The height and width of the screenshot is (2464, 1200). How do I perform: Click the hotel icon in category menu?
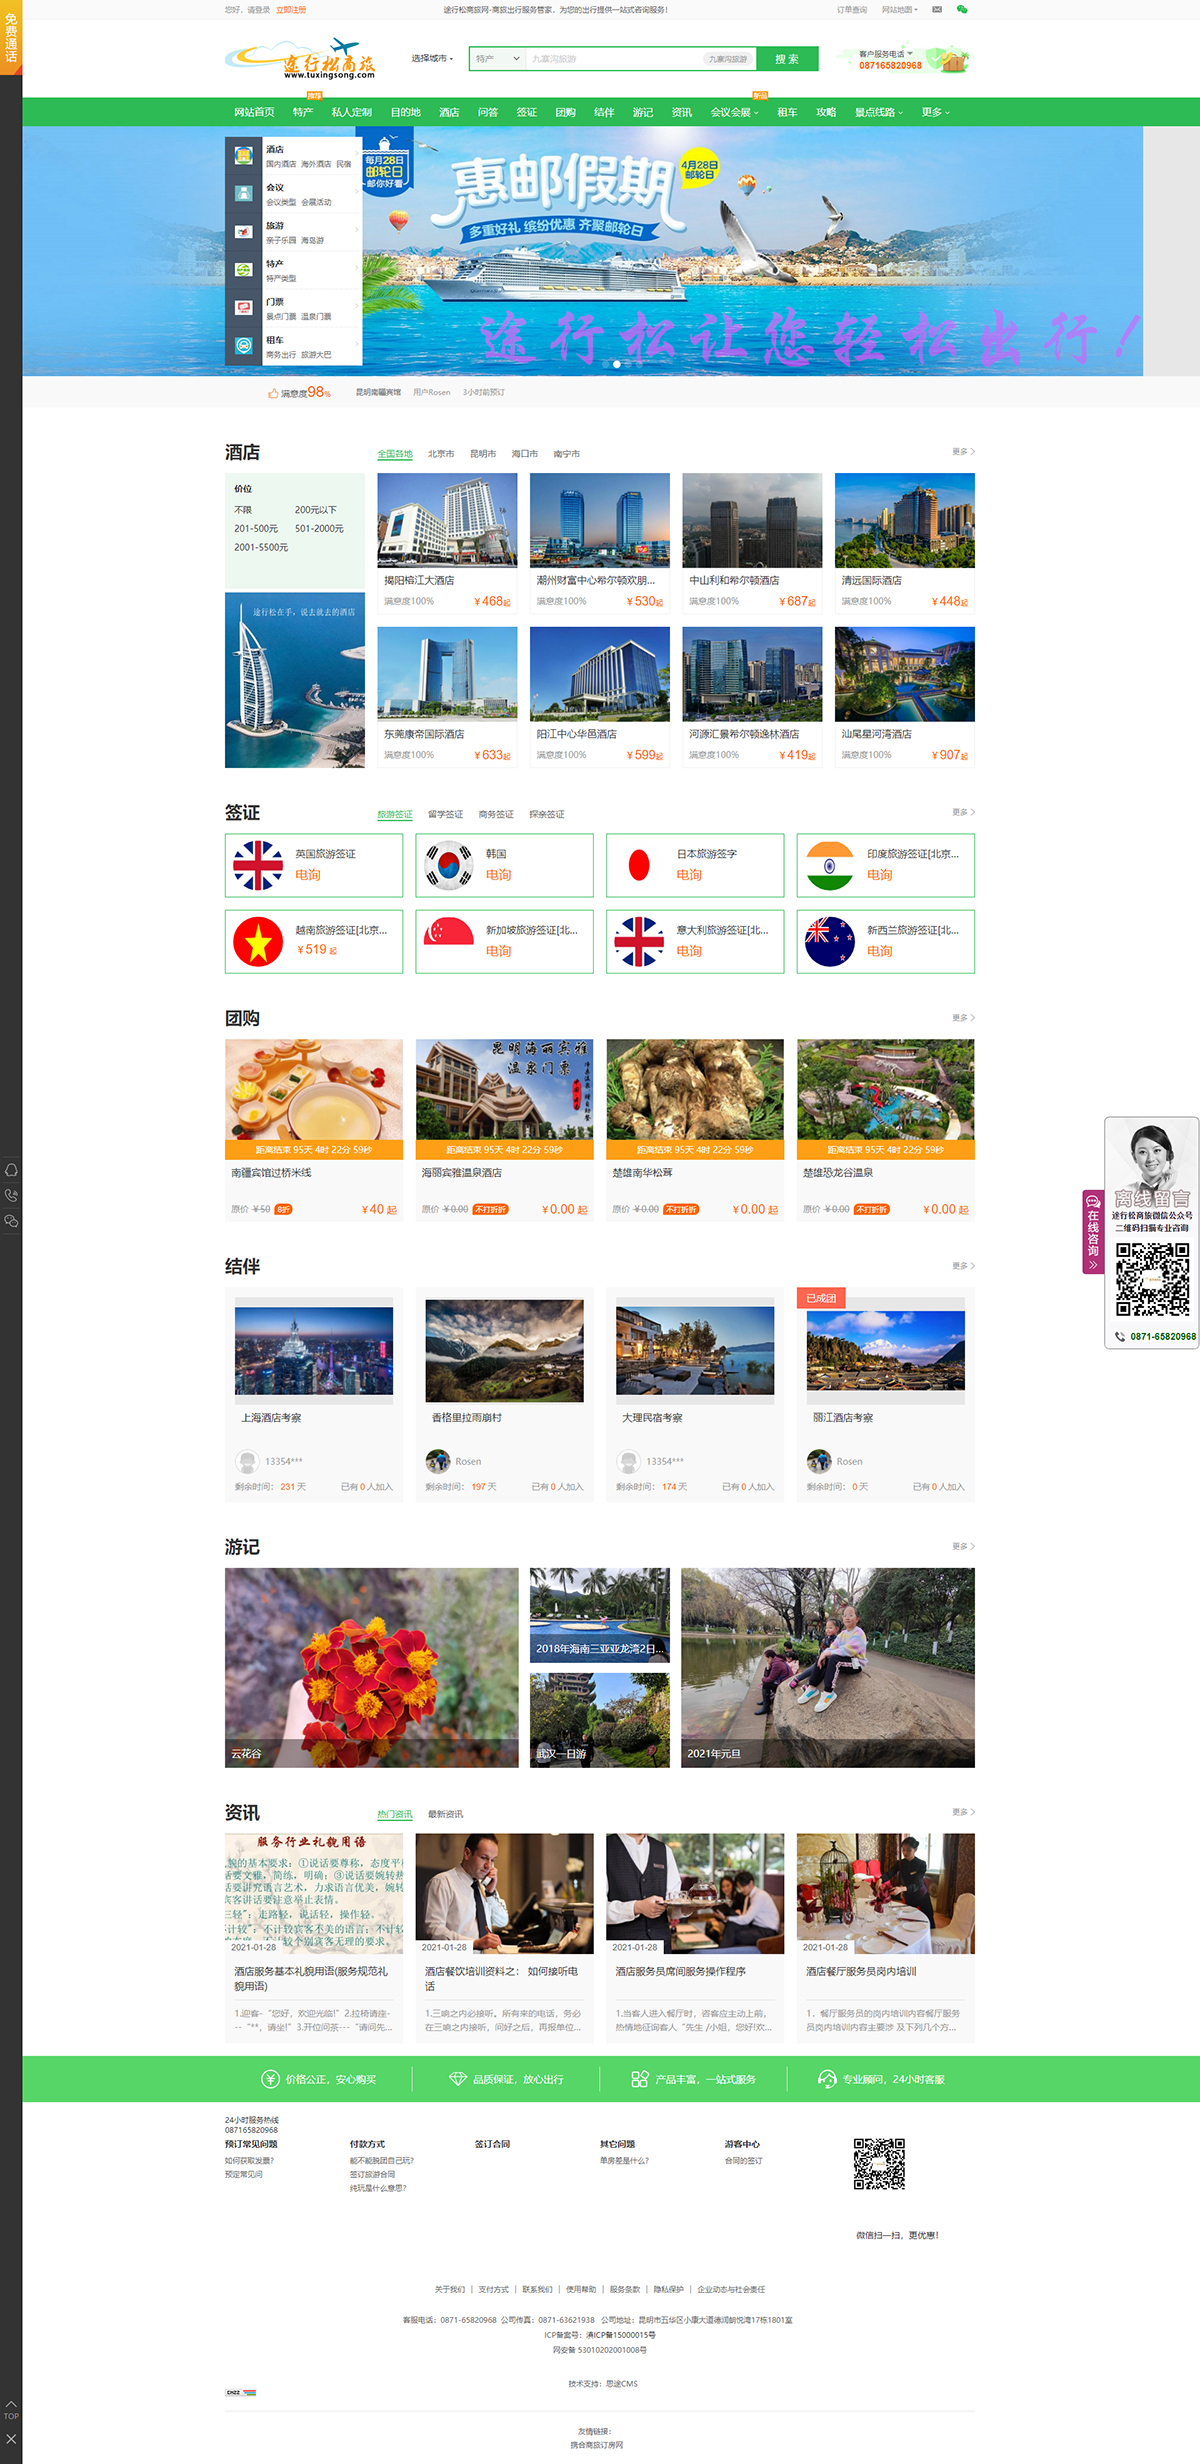(x=244, y=156)
